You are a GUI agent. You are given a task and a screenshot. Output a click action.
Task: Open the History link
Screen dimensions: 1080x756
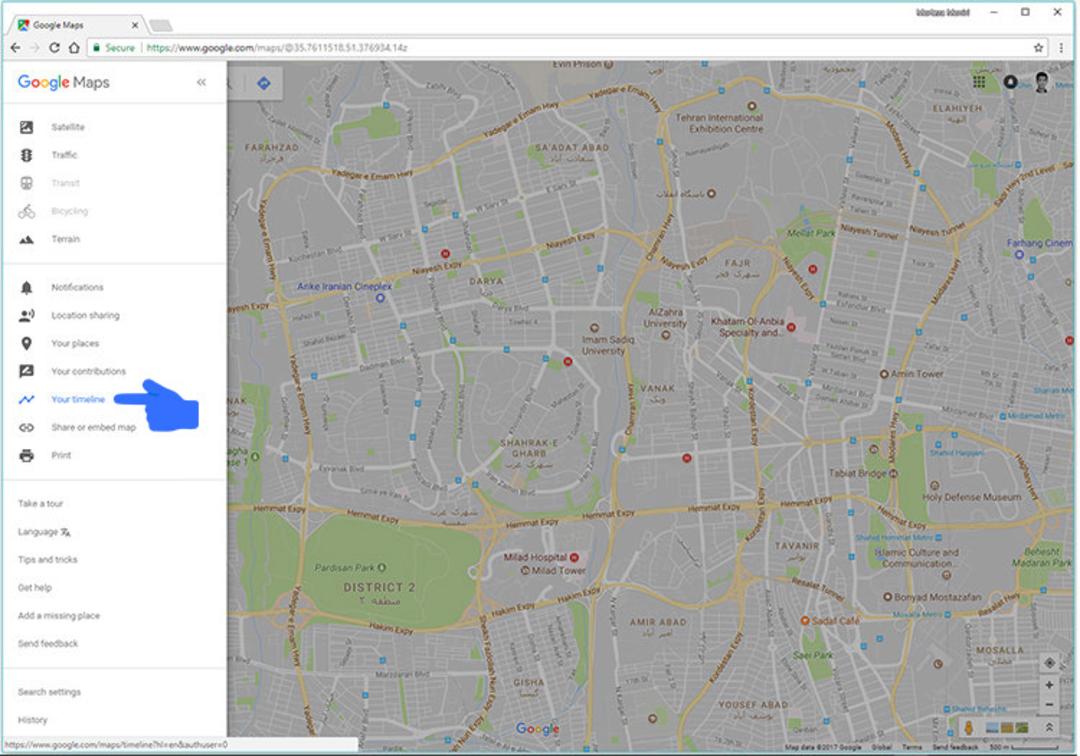[x=32, y=720]
